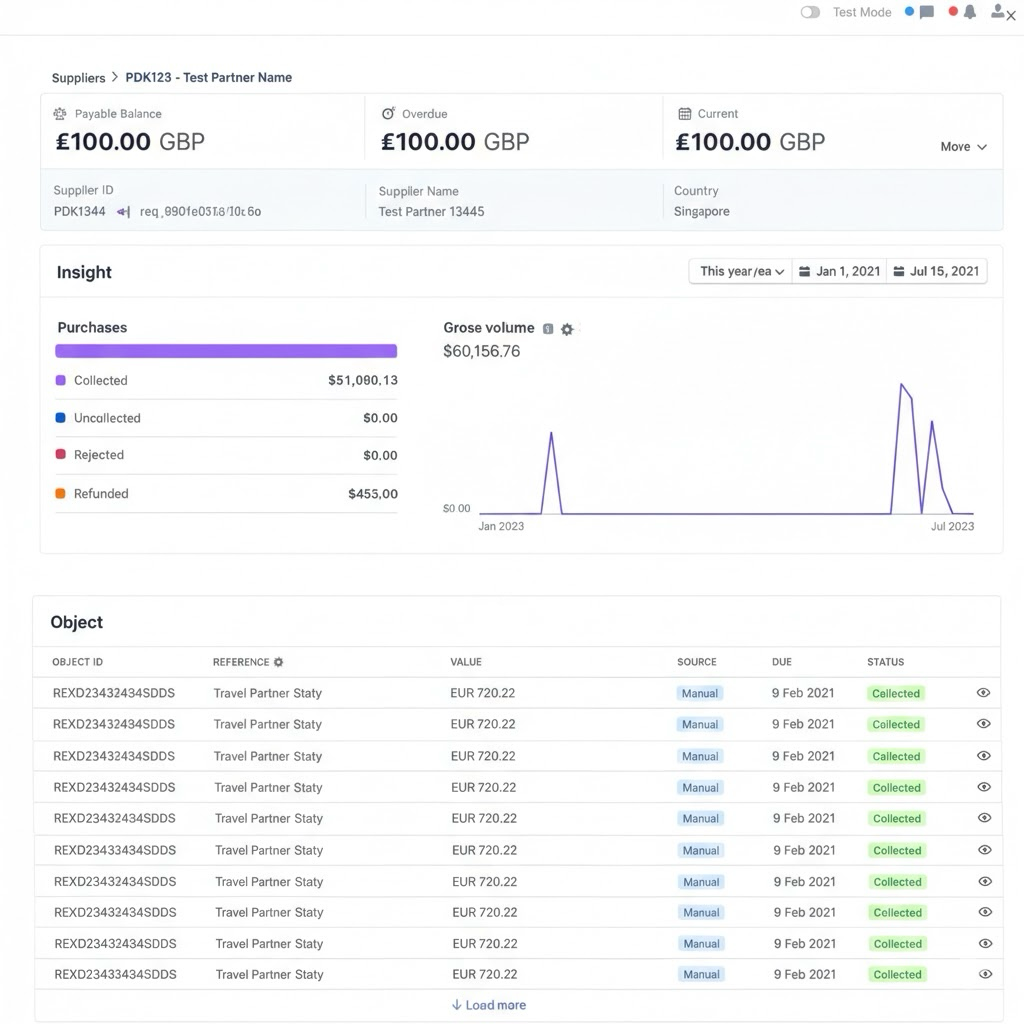This screenshot has width=1024, height=1024.
Task: Click the eye icon in the first object row
Action: 983,693
